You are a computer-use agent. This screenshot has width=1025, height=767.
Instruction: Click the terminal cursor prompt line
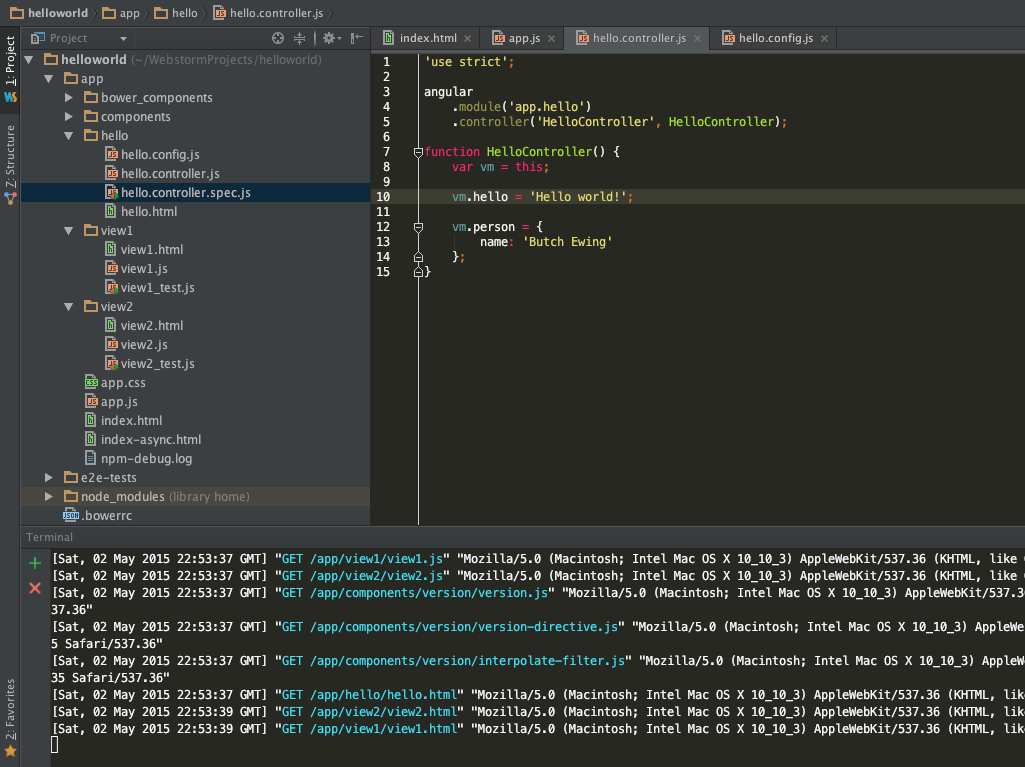click(x=55, y=745)
